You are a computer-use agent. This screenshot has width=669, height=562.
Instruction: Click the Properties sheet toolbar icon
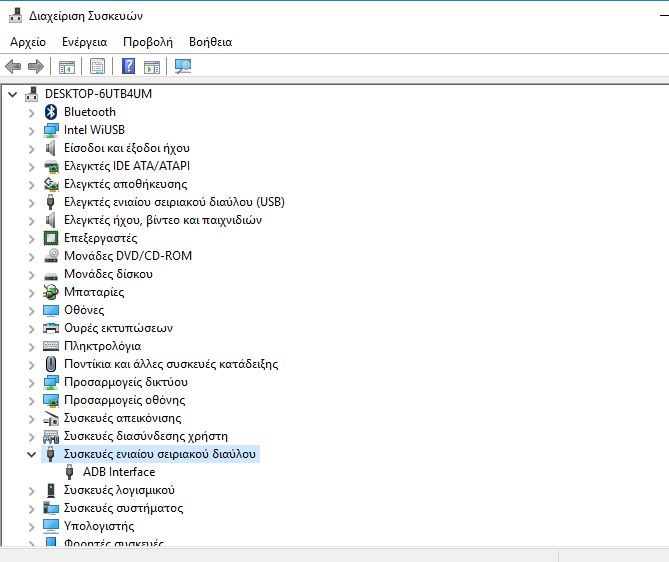pyautogui.click(x=97, y=67)
